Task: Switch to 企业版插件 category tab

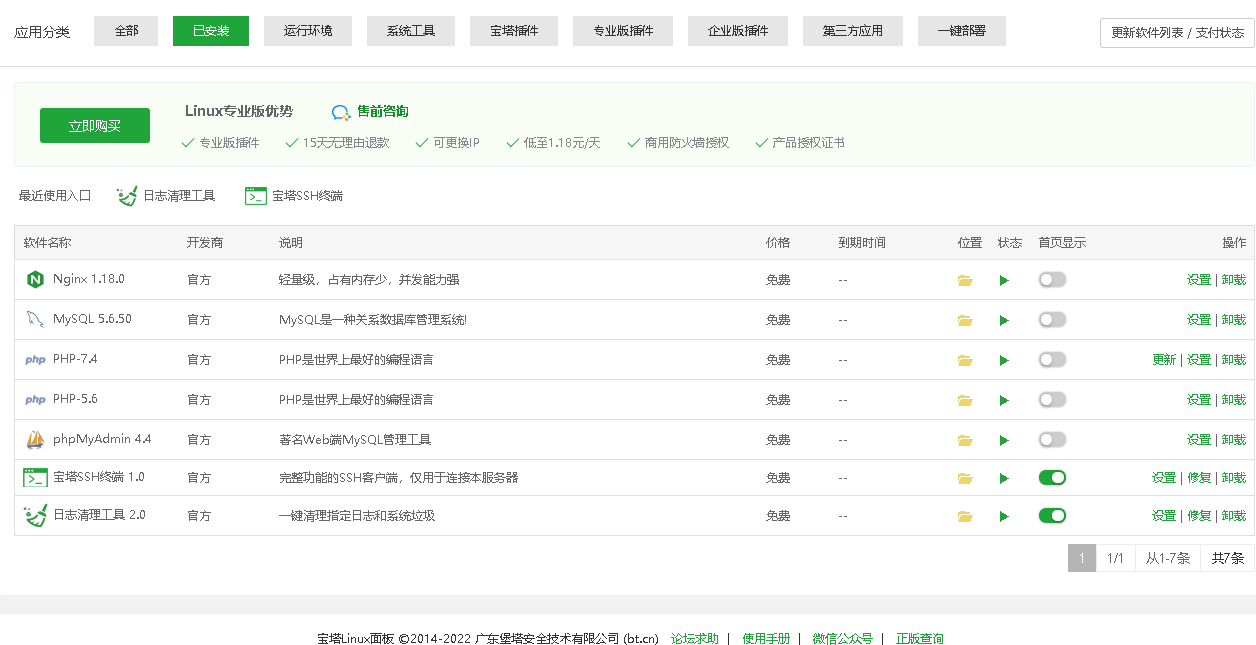Action: click(x=738, y=31)
